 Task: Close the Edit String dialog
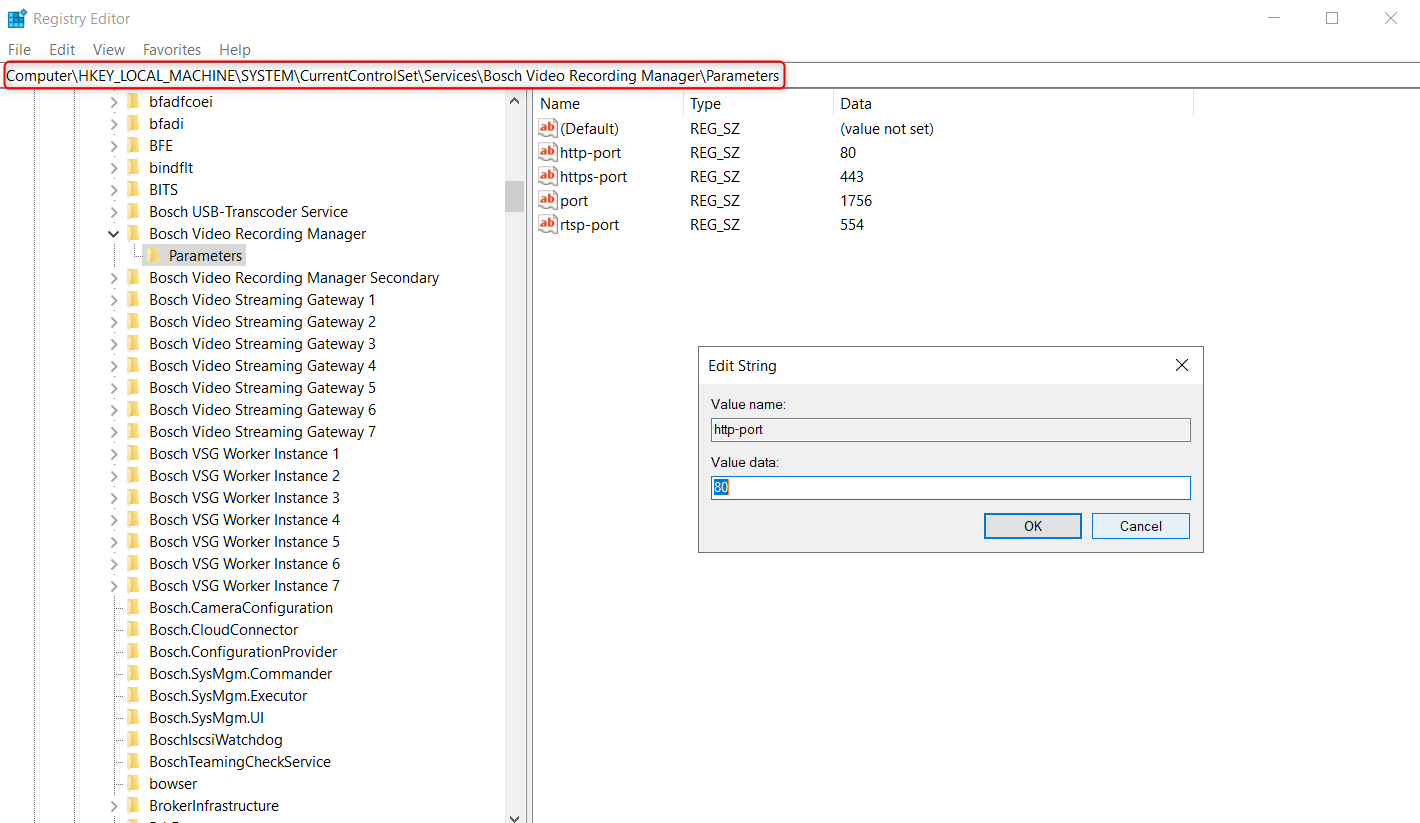click(1182, 366)
